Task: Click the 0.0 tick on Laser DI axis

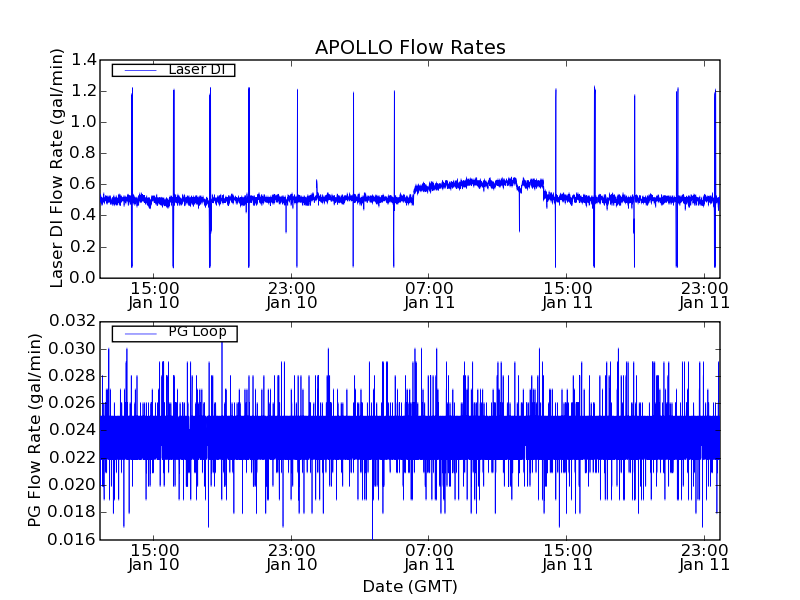Action: tap(84, 278)
